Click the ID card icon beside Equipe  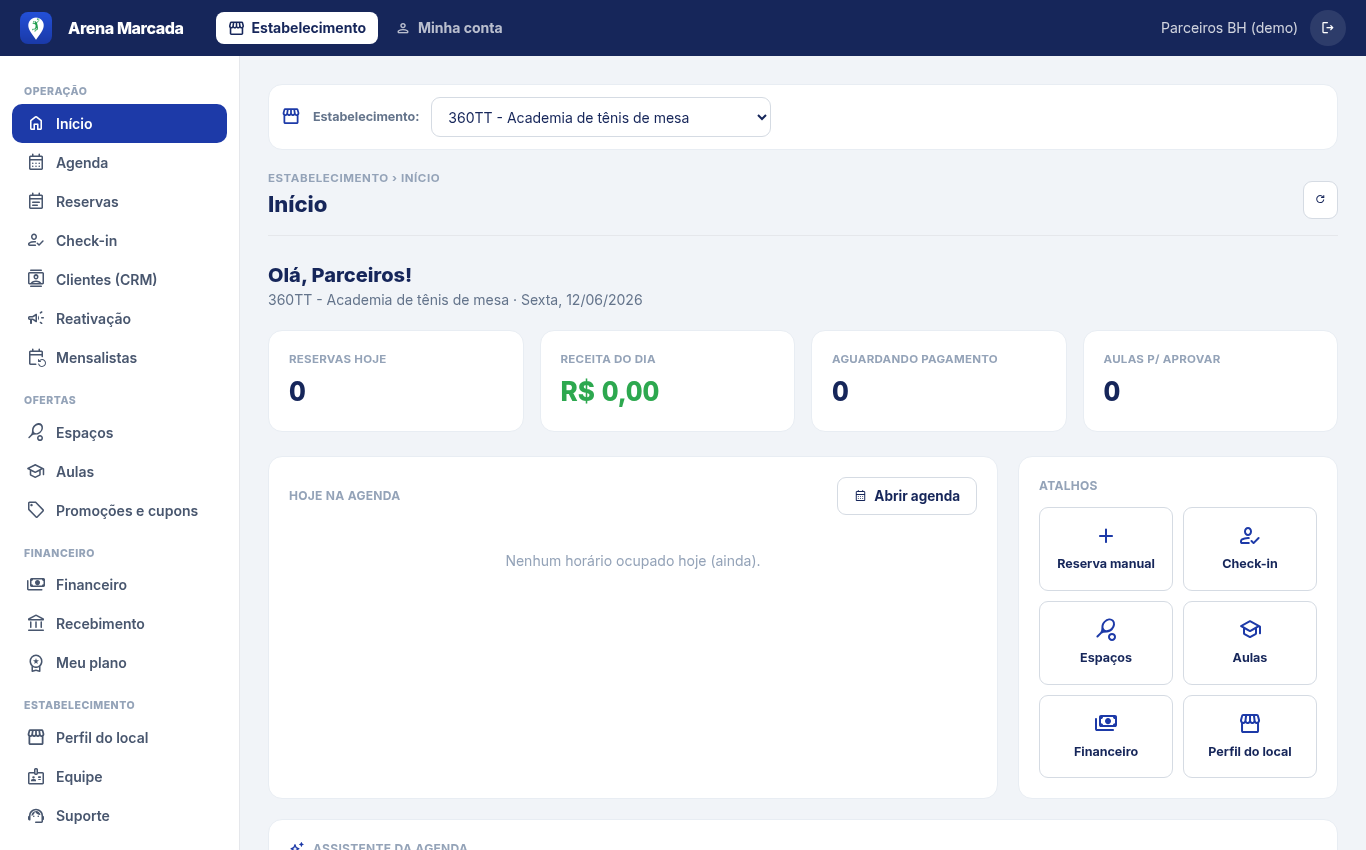point(36,777)
